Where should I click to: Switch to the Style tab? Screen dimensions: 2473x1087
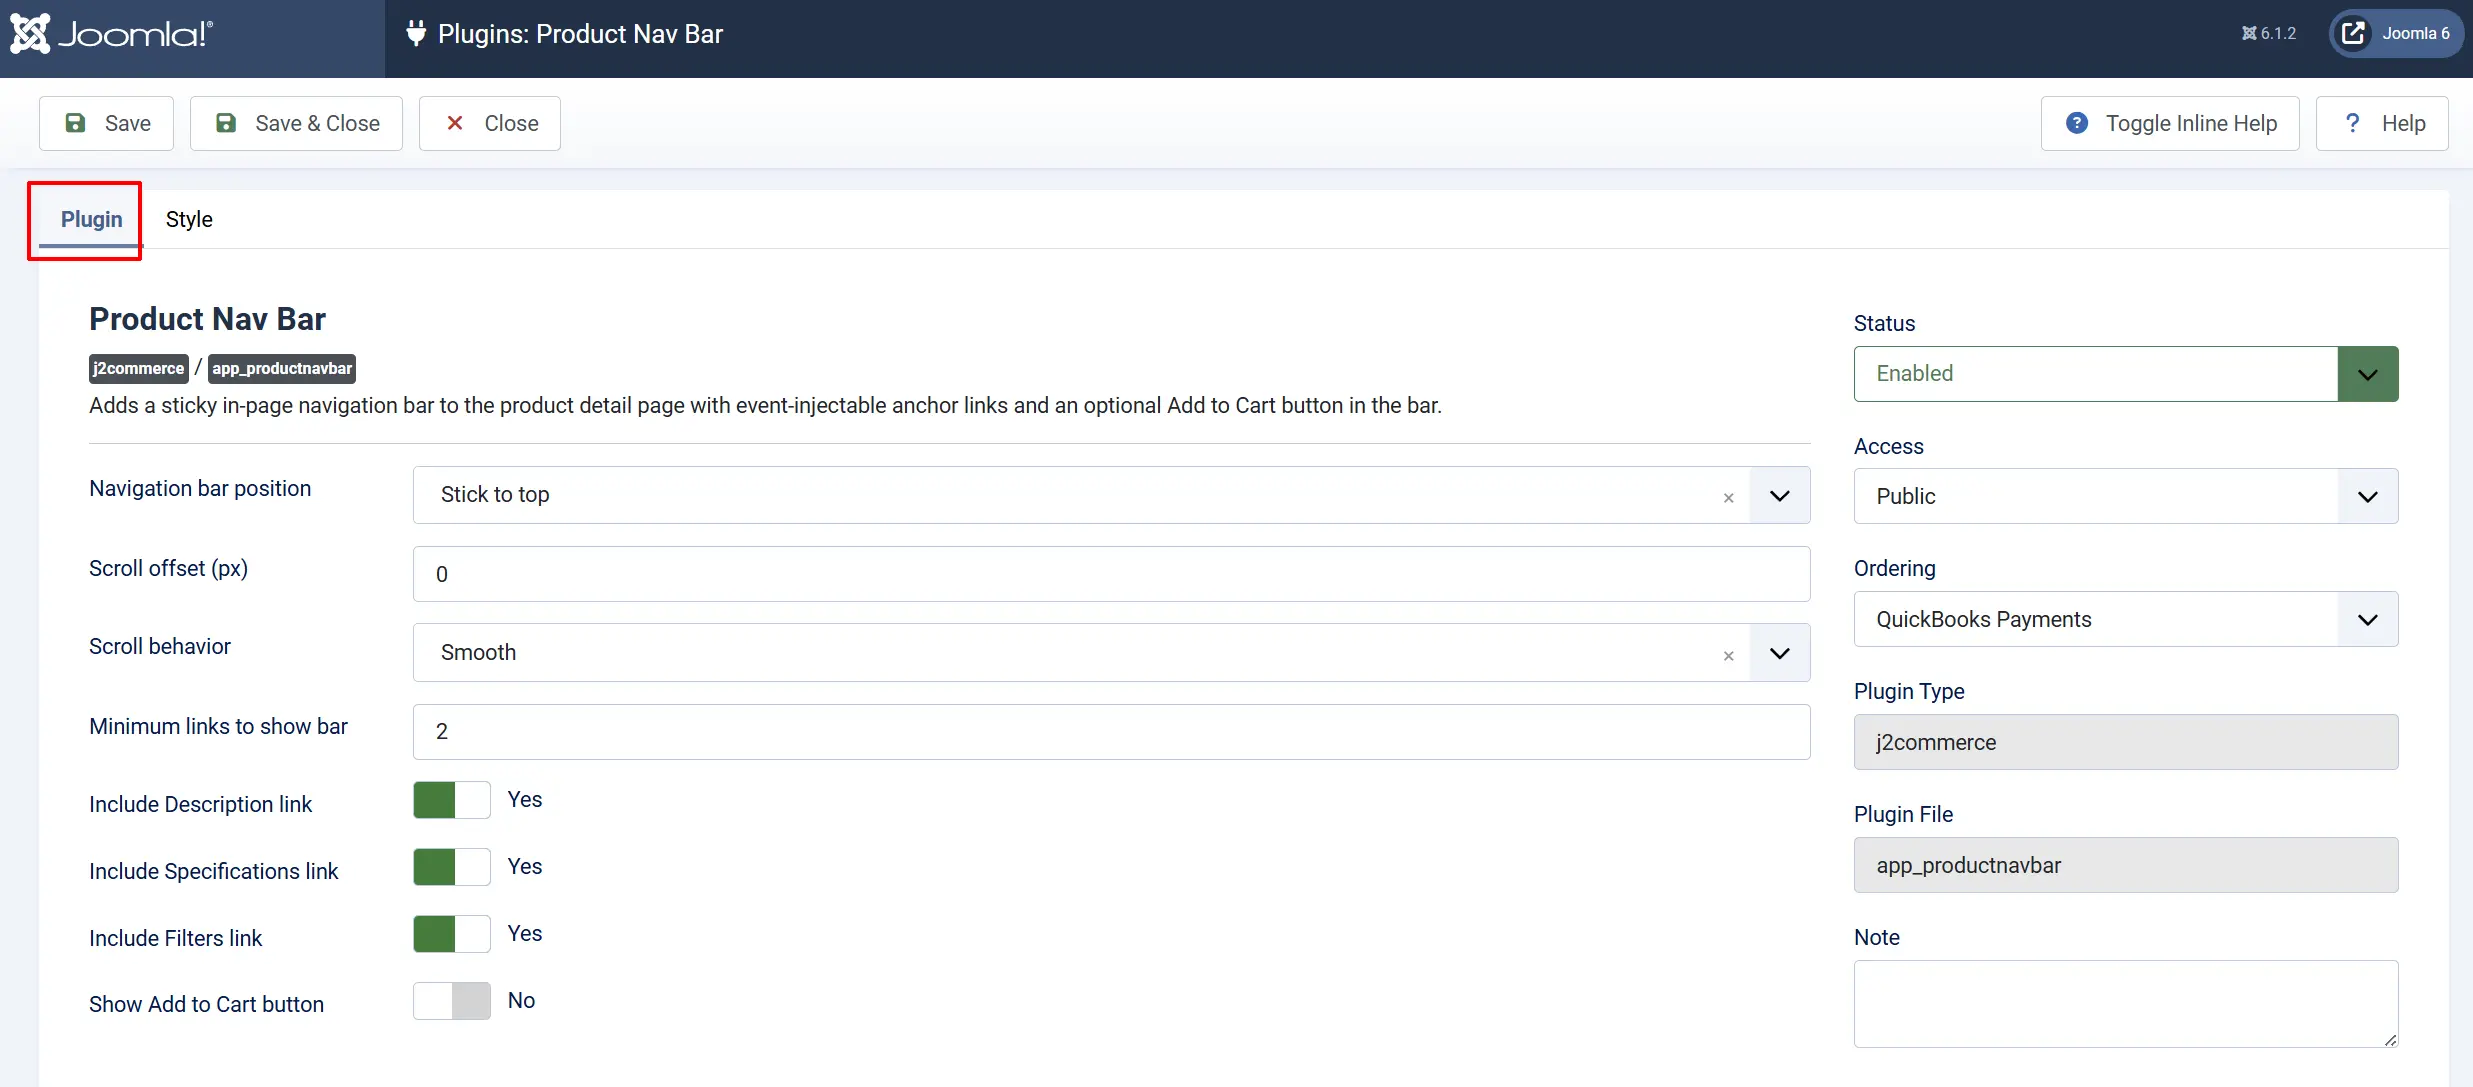(189, 219)
